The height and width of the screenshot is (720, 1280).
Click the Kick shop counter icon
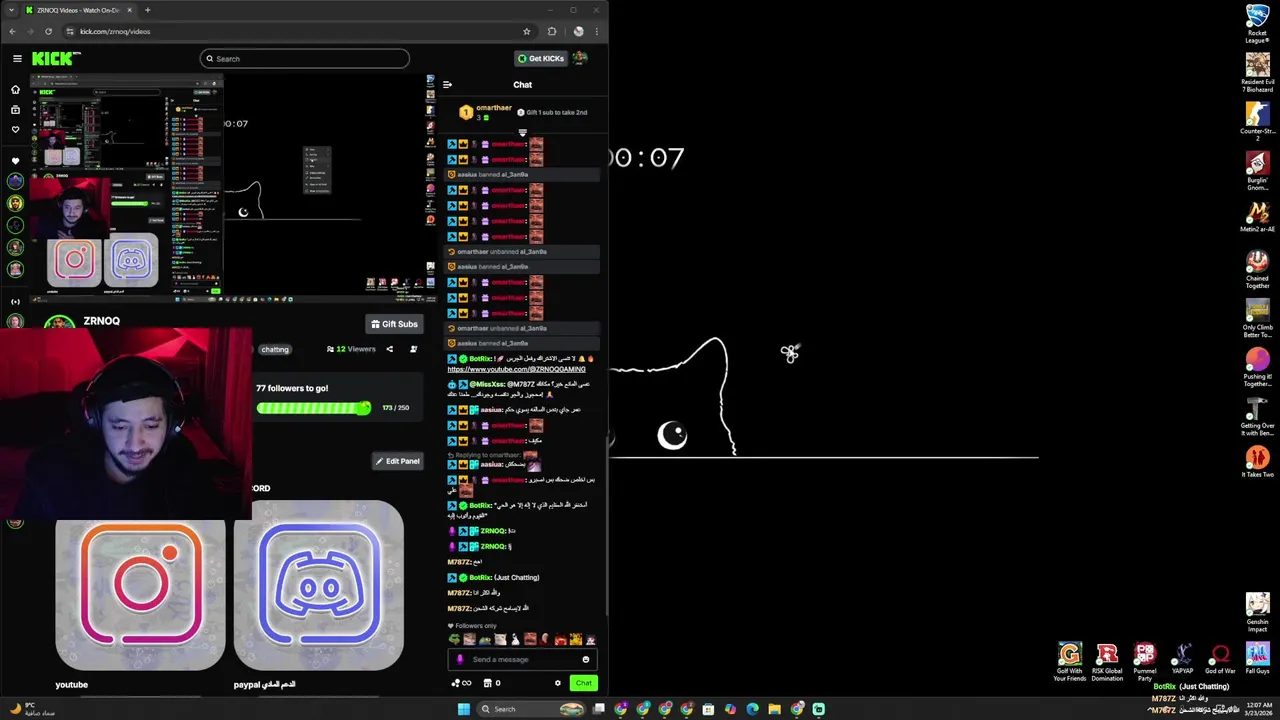pyautogui.click(x=491, y=683)
